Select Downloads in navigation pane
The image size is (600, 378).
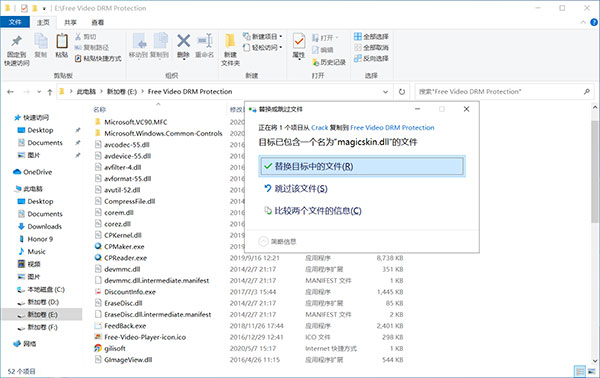pos(40,226)
